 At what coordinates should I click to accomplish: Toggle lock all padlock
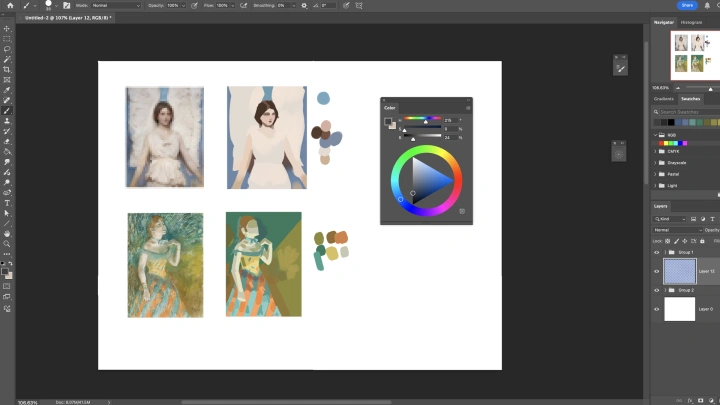(702, 241)
